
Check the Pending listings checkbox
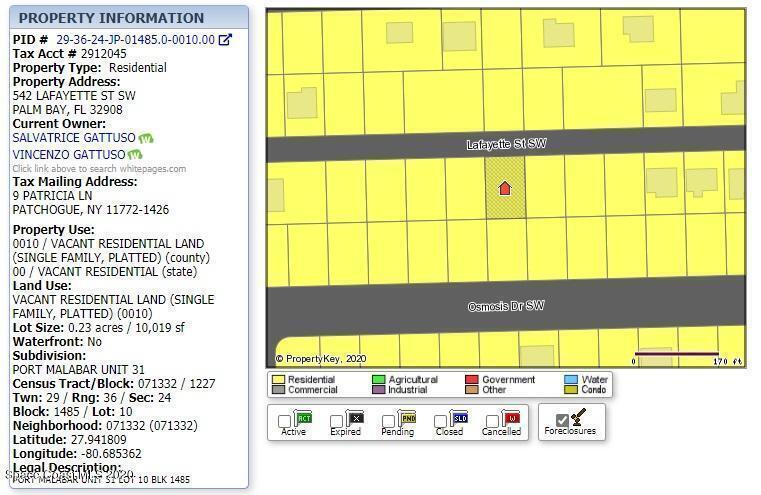[x=389, y=421]
